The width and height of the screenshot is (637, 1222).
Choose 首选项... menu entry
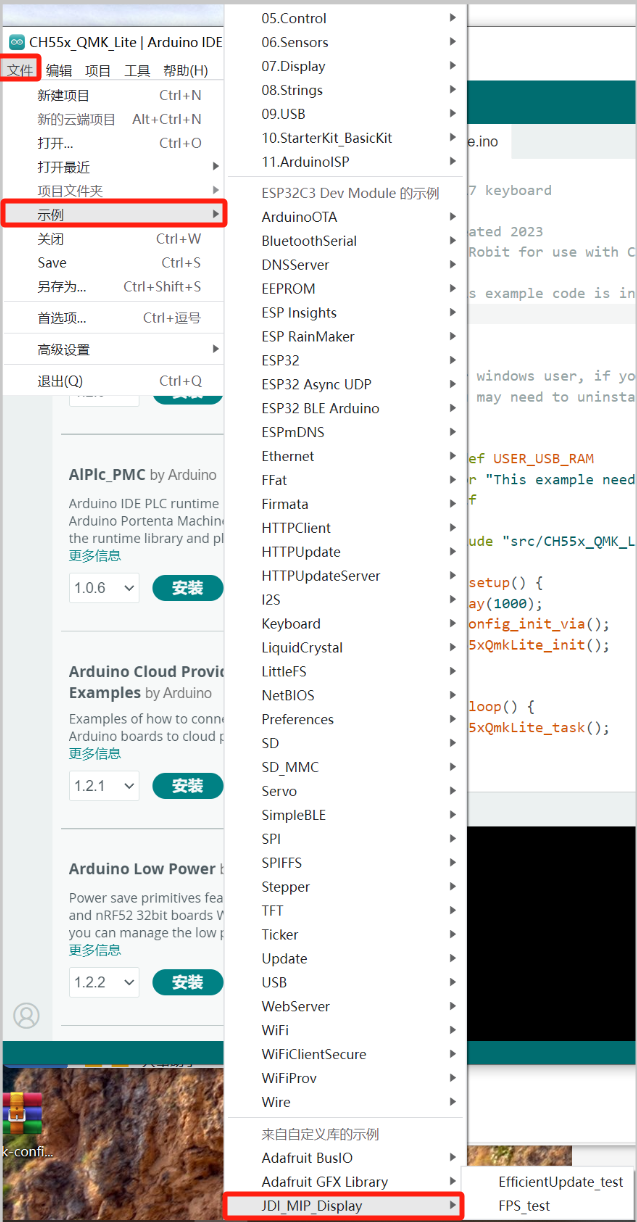click(62, 318)
